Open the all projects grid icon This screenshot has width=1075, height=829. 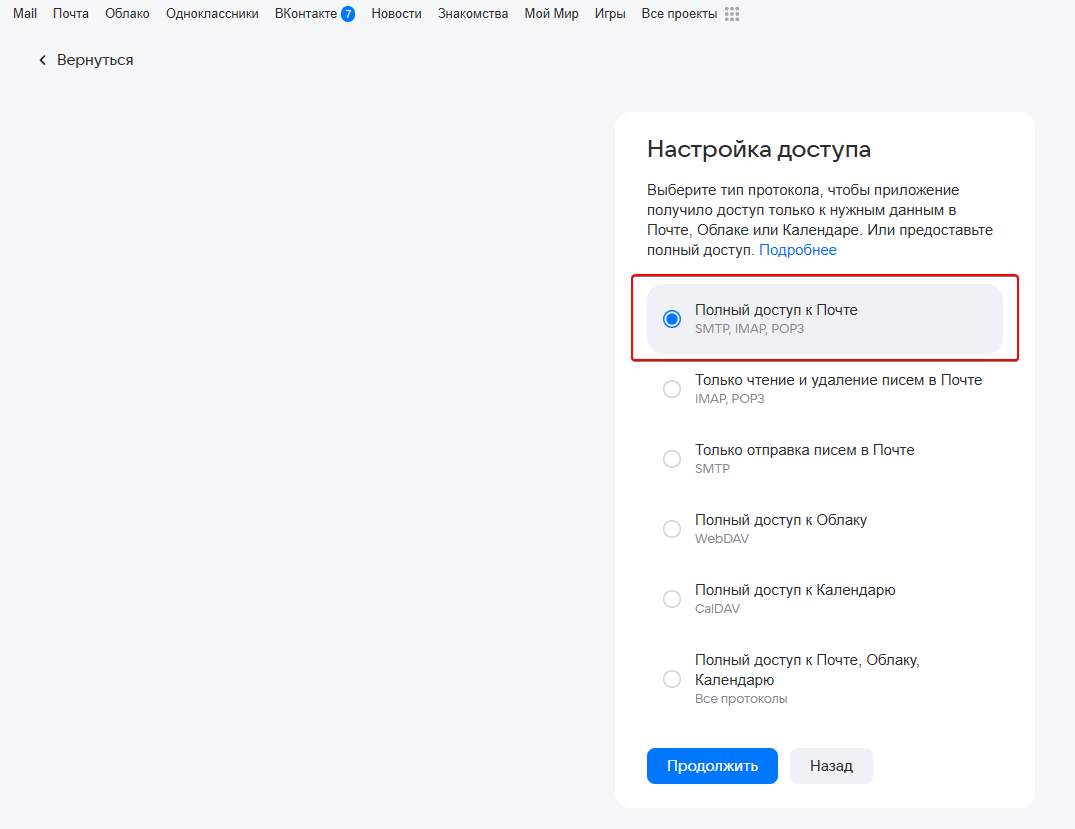click(732, 14)
